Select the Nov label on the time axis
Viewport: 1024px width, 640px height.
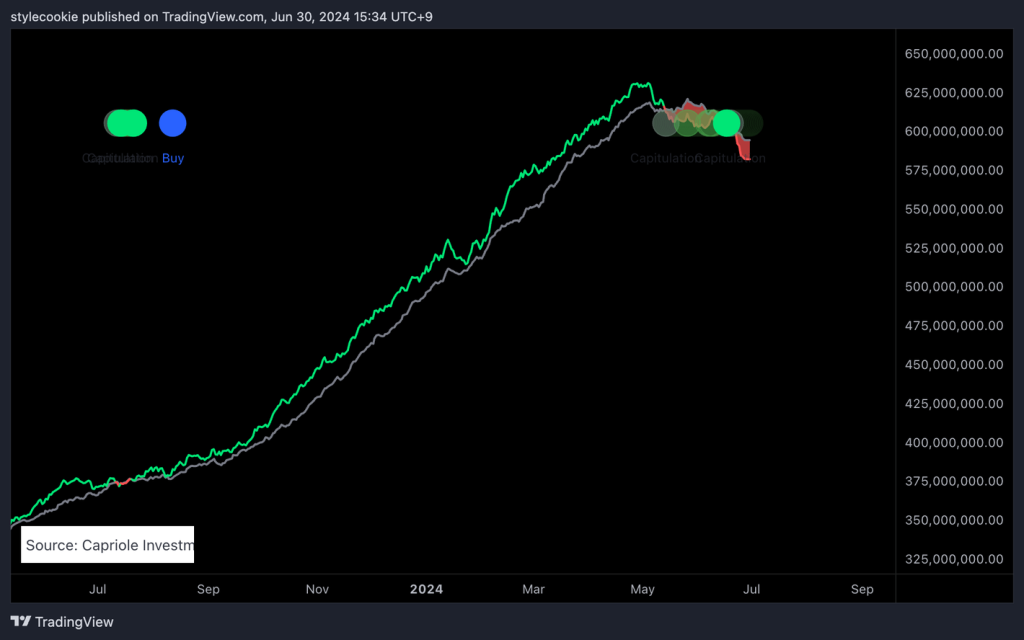point(317,589)
